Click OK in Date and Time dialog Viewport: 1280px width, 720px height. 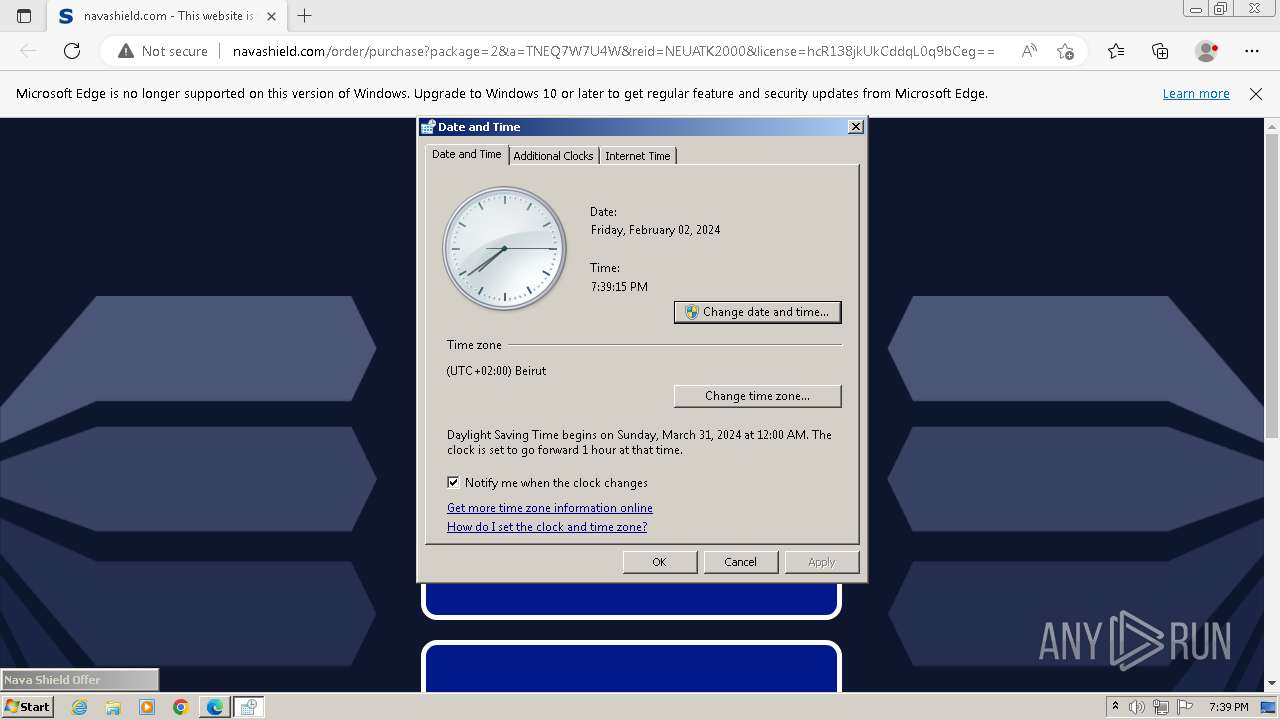click(659, 562)
